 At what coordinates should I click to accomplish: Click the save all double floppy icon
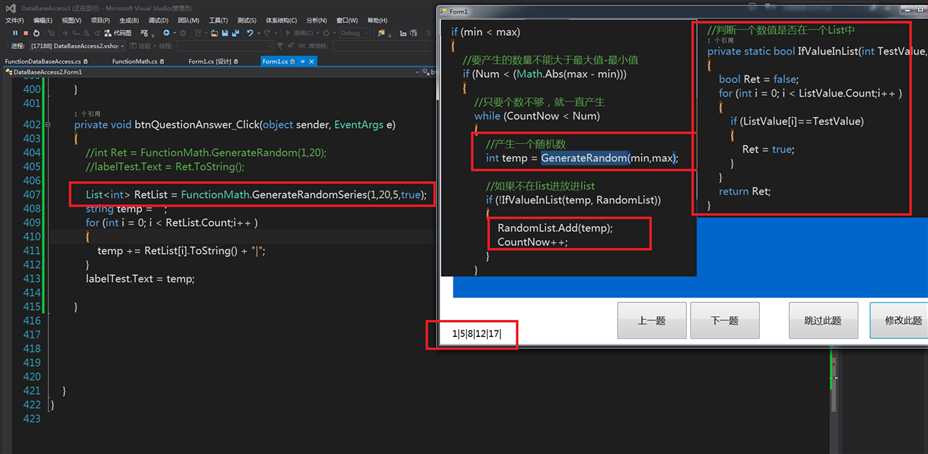point(236,33)
